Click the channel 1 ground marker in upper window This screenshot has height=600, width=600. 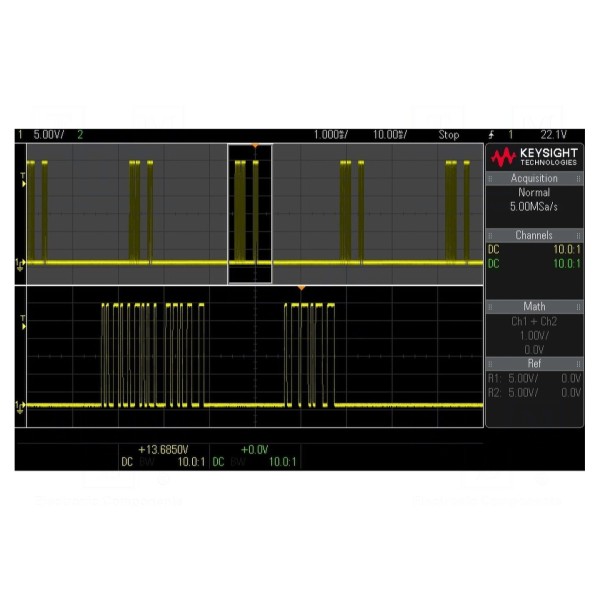click(x=19, y=263)
